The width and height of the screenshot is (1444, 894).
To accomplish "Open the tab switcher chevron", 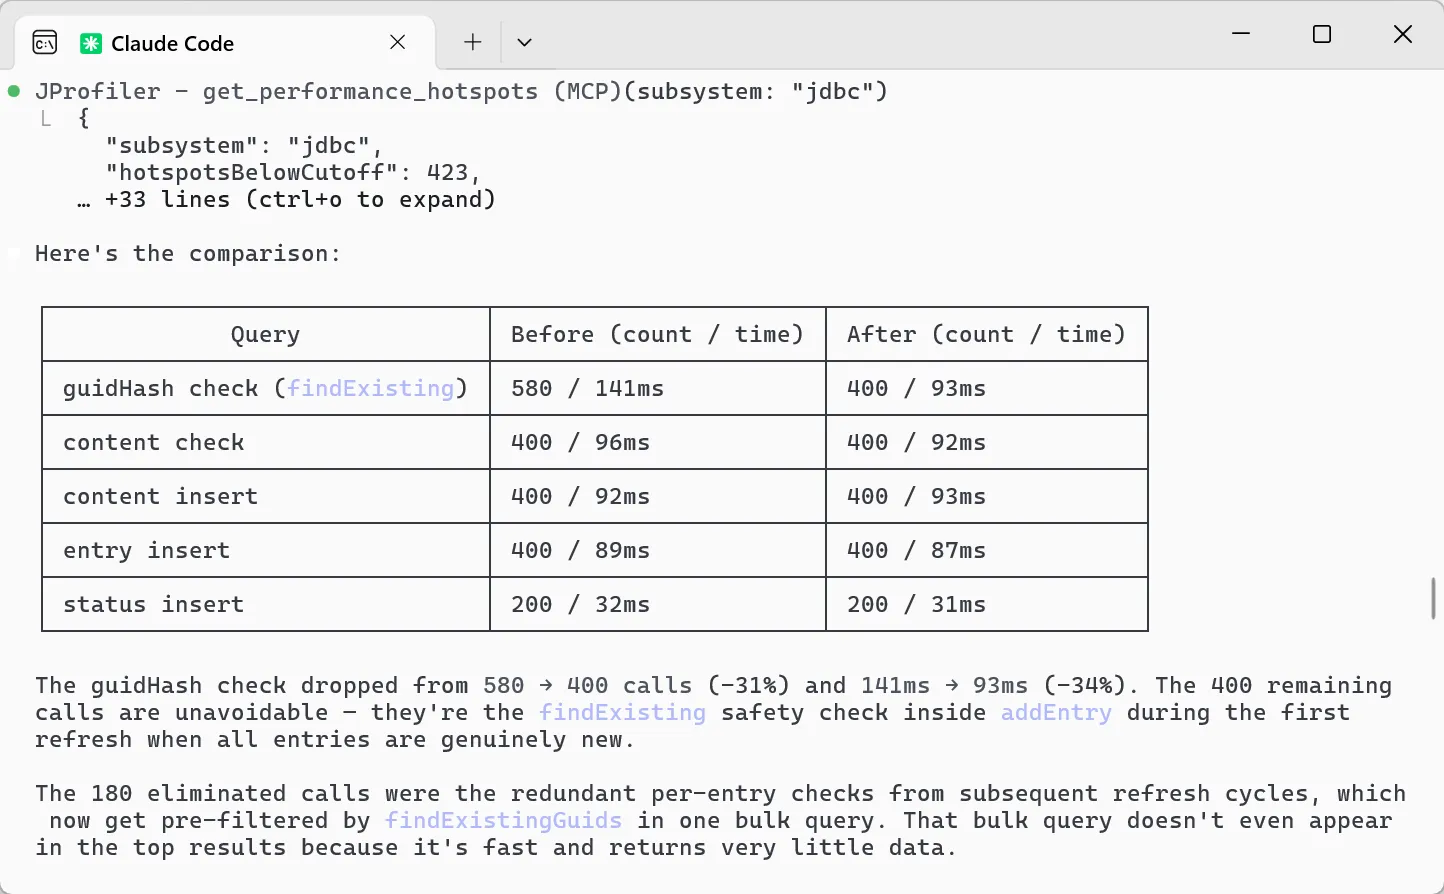I will click(524, 42).
